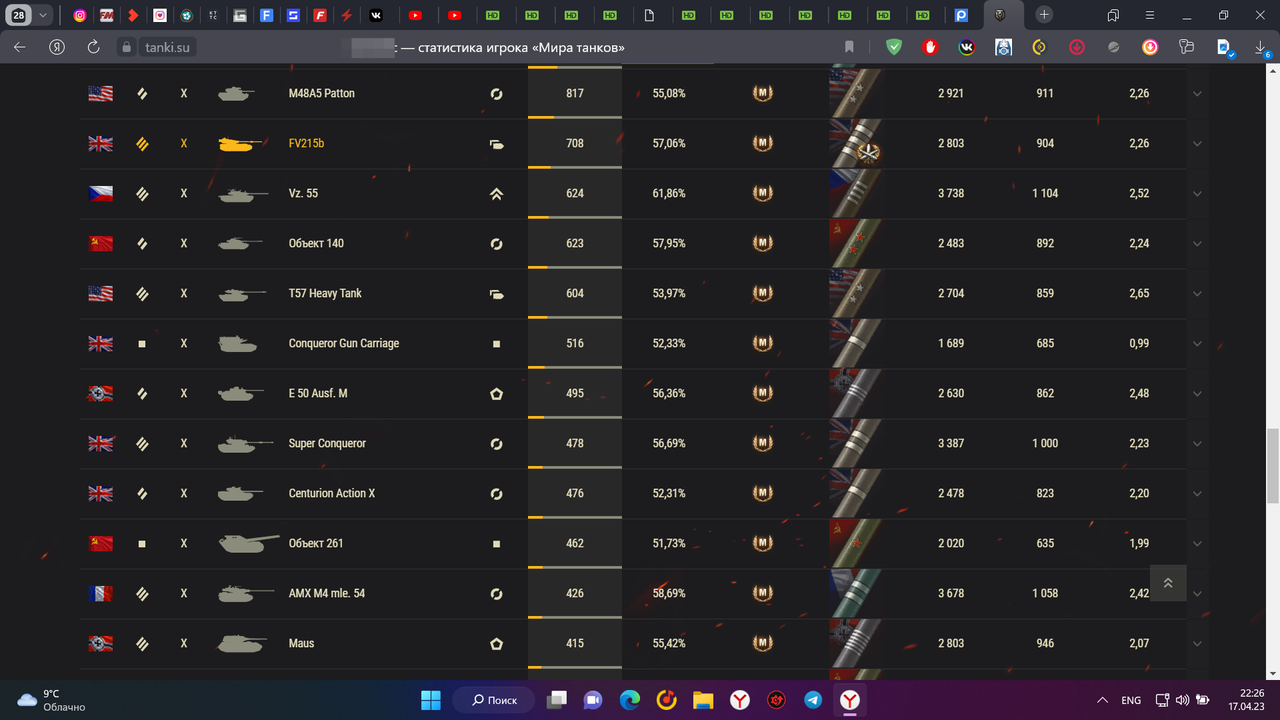Click the FV215b yellow tank silhouette
This screenshot has height=720, width=1280.
[x=241, y=144]
